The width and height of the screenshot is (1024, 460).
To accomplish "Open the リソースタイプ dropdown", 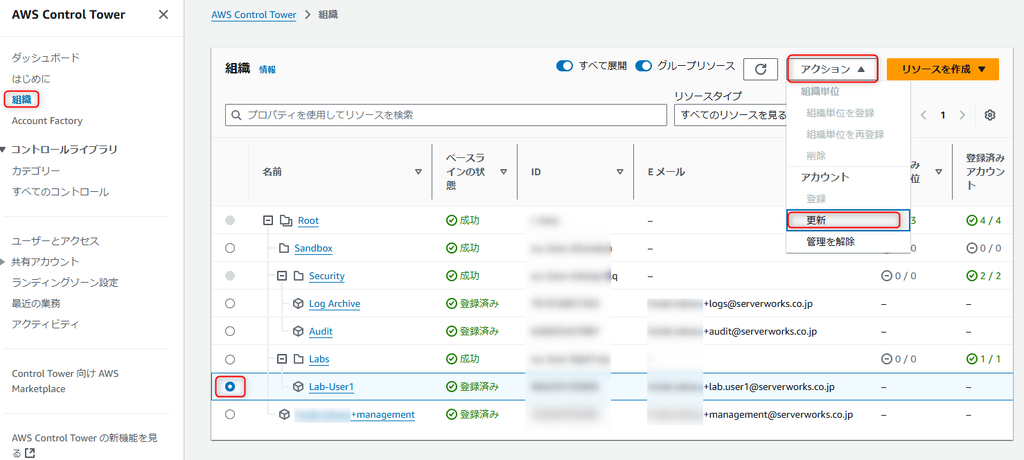I will [x=730, y=114].
